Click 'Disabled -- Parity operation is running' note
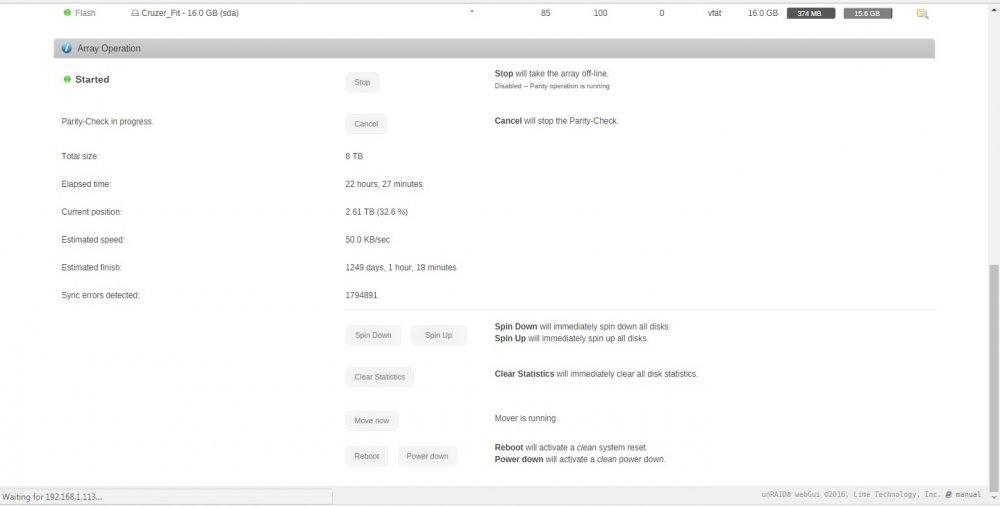This screenshot has height=506, width=1000. (x=552, y=86)
